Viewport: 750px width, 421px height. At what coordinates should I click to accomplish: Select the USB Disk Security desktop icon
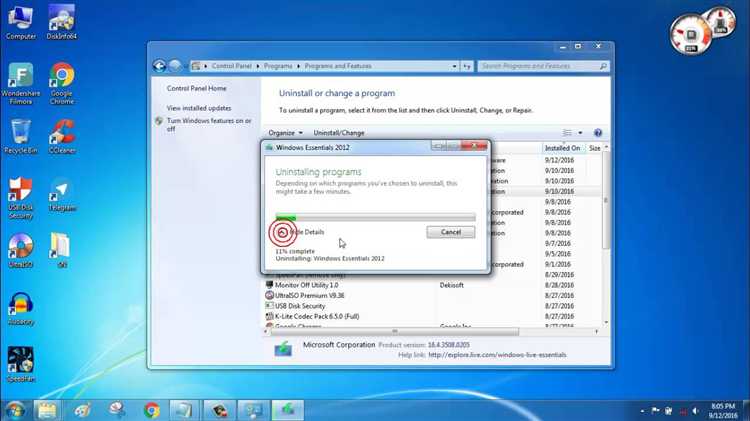click(x=21, y=198)
